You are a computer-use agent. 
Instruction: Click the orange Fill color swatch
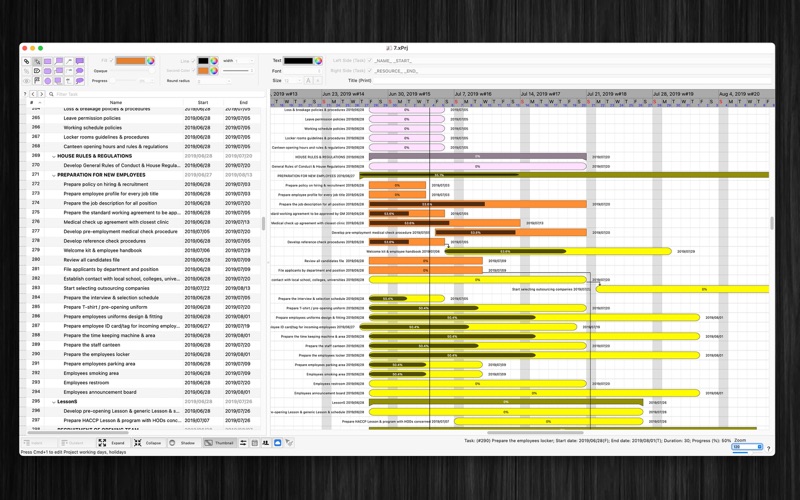(131, 61)
